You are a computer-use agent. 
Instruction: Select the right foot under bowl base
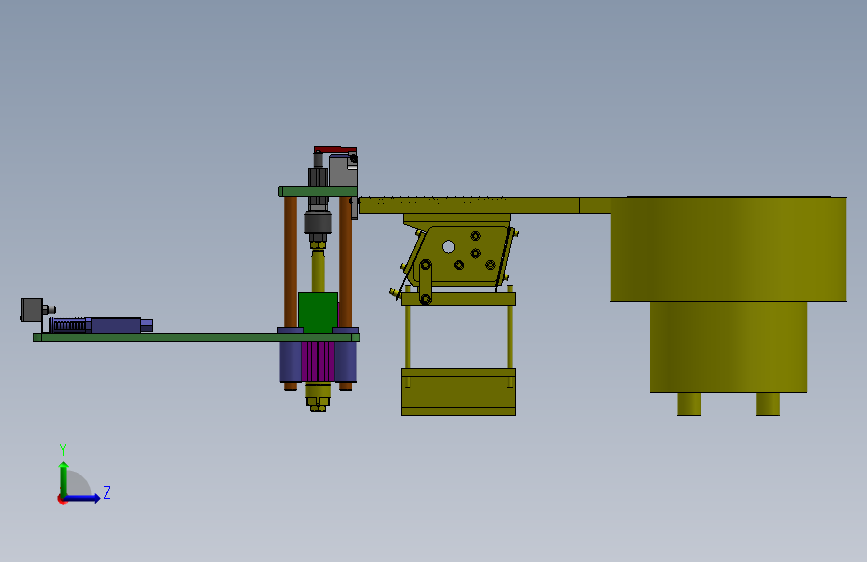768,404
